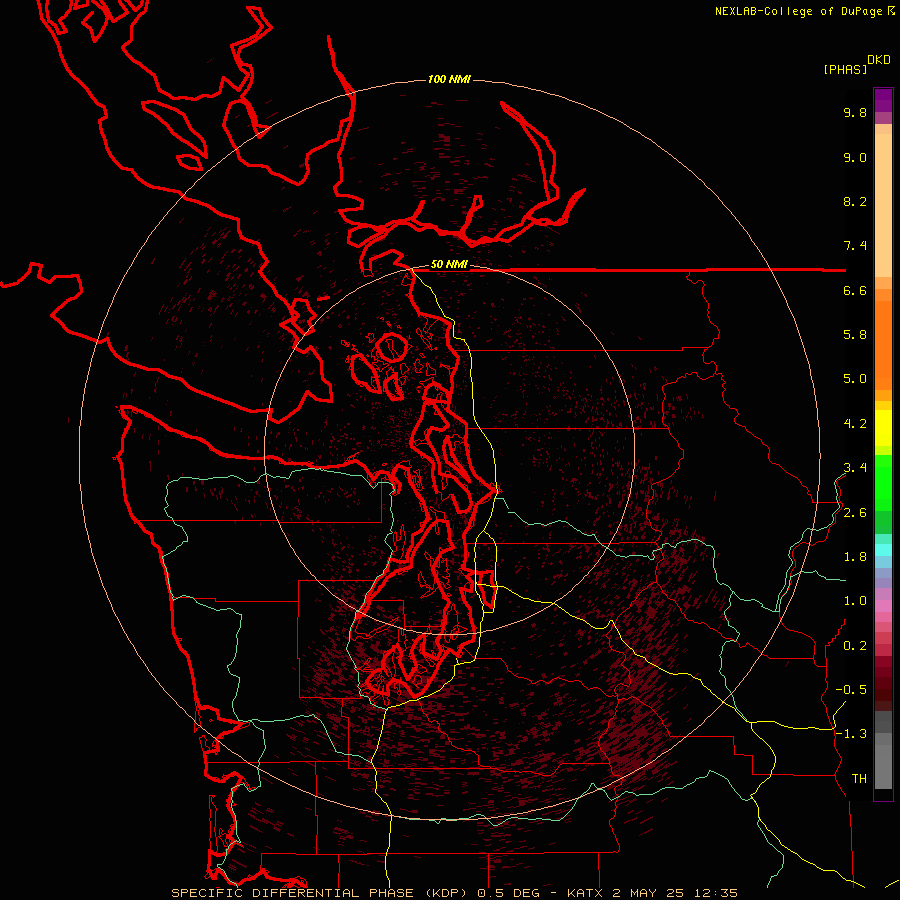Click the [PHAS] label above the color scale
The height and width of the screenshot is (900, 900).
pyautogui.click(x=845, y=69)
